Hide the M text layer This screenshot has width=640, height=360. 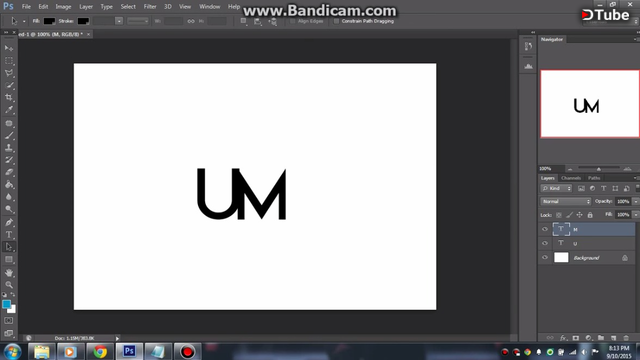click(544, 229)
